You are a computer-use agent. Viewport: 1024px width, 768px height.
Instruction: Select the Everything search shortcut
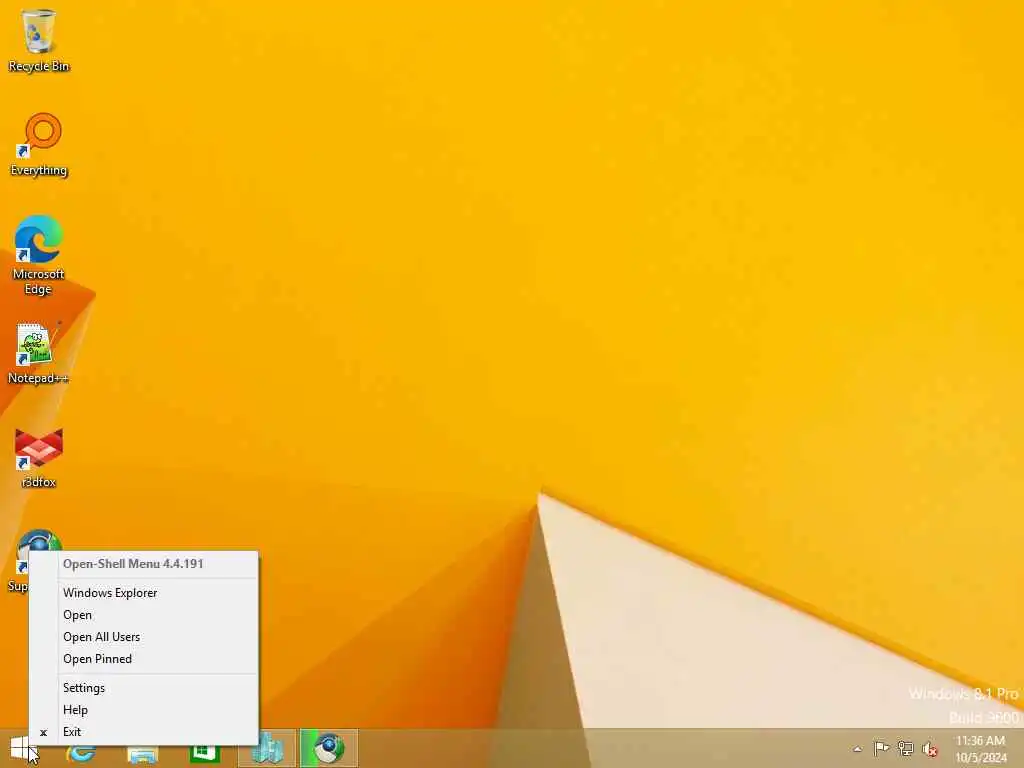(x=39, y=145)
